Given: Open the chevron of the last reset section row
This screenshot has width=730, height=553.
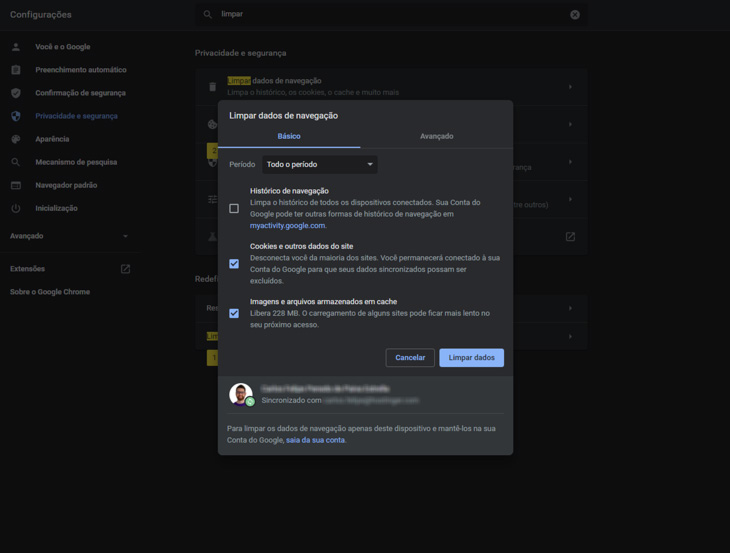Looking at the screenshot, I should pyautogui.click(x=570, y=336).
